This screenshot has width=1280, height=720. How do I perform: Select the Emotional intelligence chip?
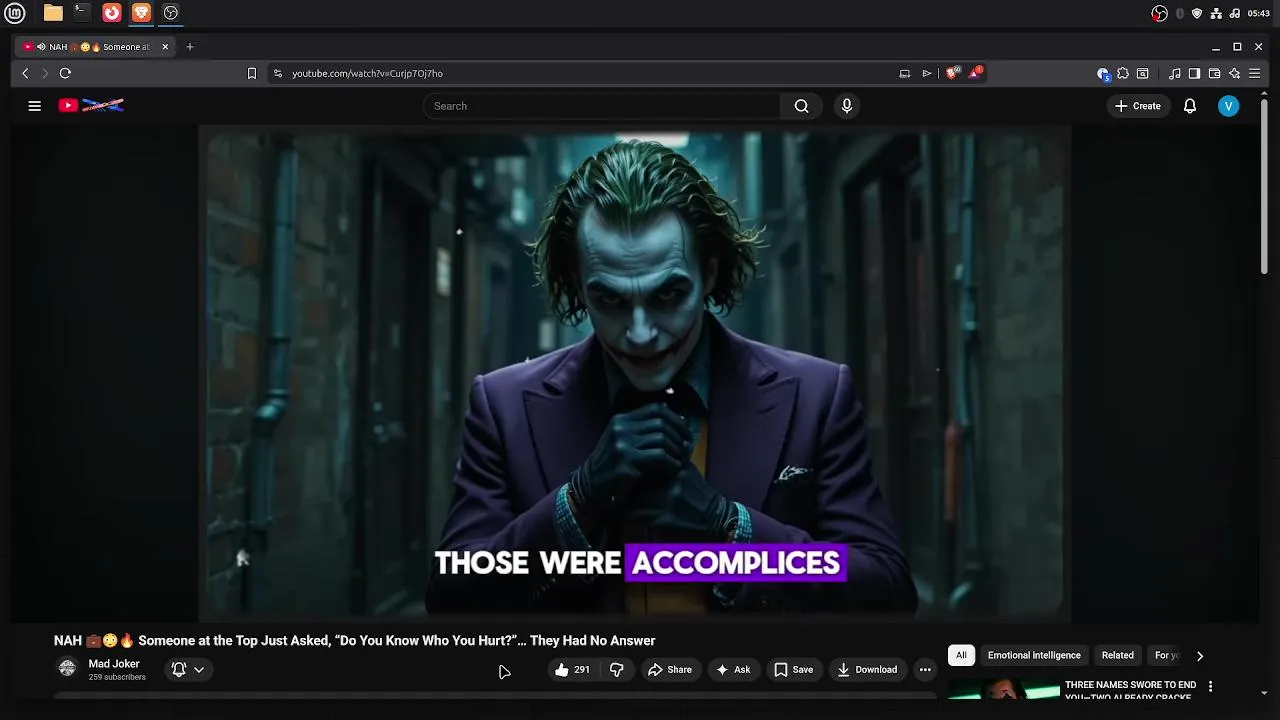pyautogui.click(x=1034, y=655)
